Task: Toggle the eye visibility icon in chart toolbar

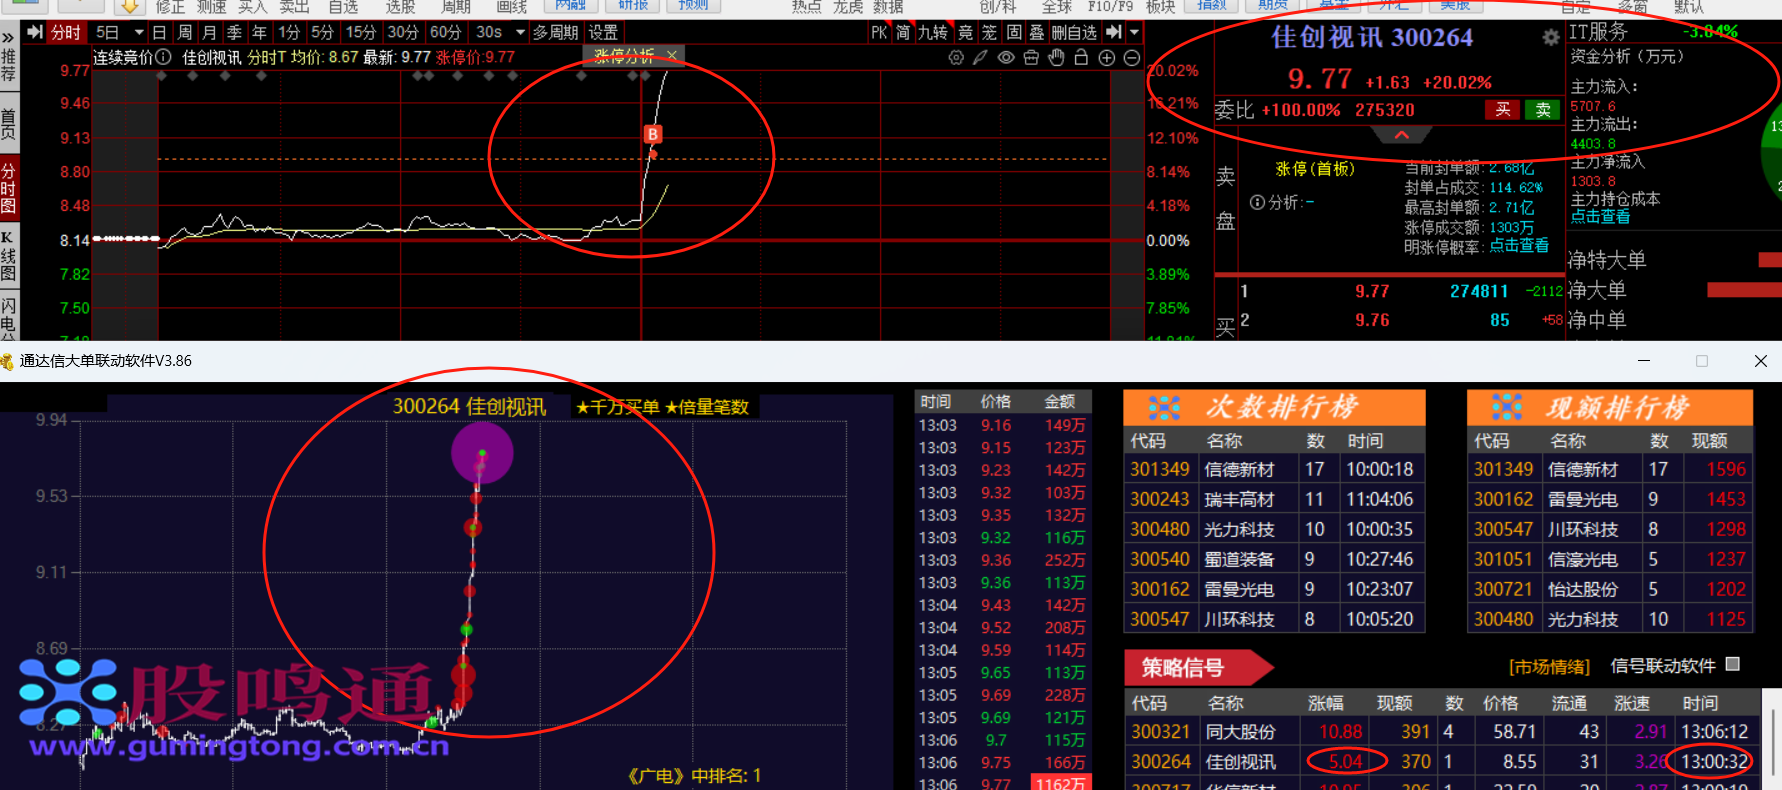Action: click(x=1006, y=58)
